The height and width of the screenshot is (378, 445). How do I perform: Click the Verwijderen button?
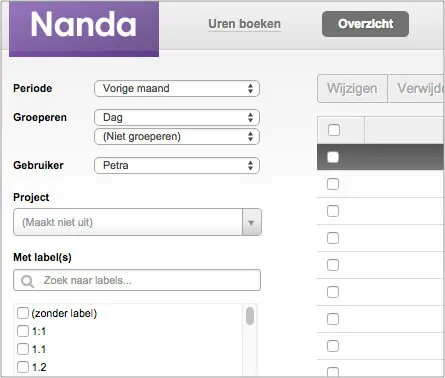417,89
